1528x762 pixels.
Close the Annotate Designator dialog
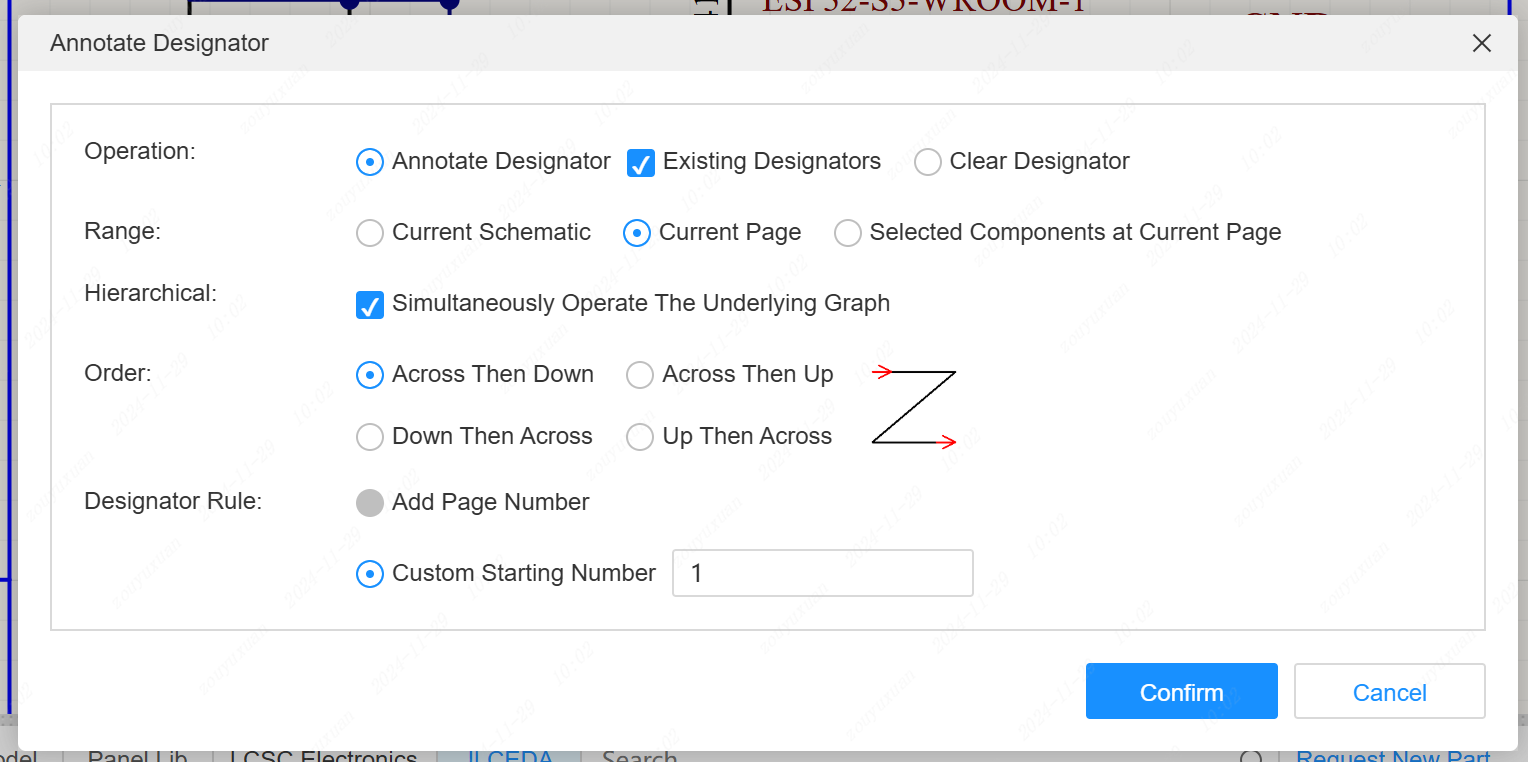pos(1481,43)
